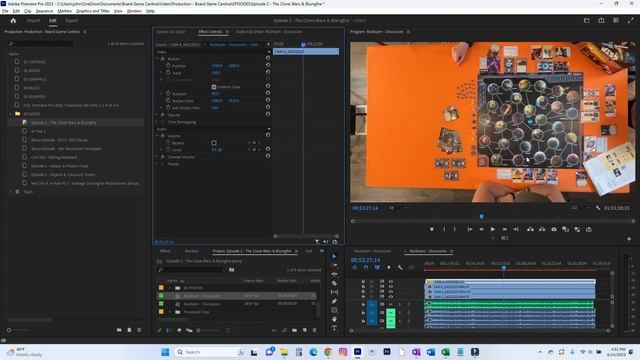Click the Mark Out button
Screen dimensions: 640x360
[x=455, y=229]
